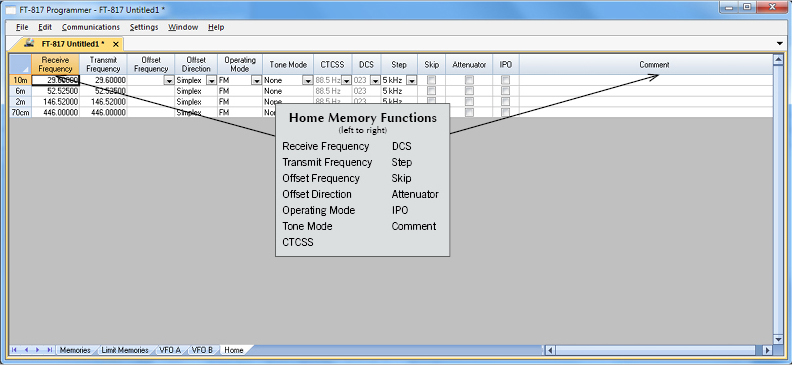Select 10m Transmit Frequency 29.60000 cell
This screenshot has width=792, height=365.
tap(104, 80)
